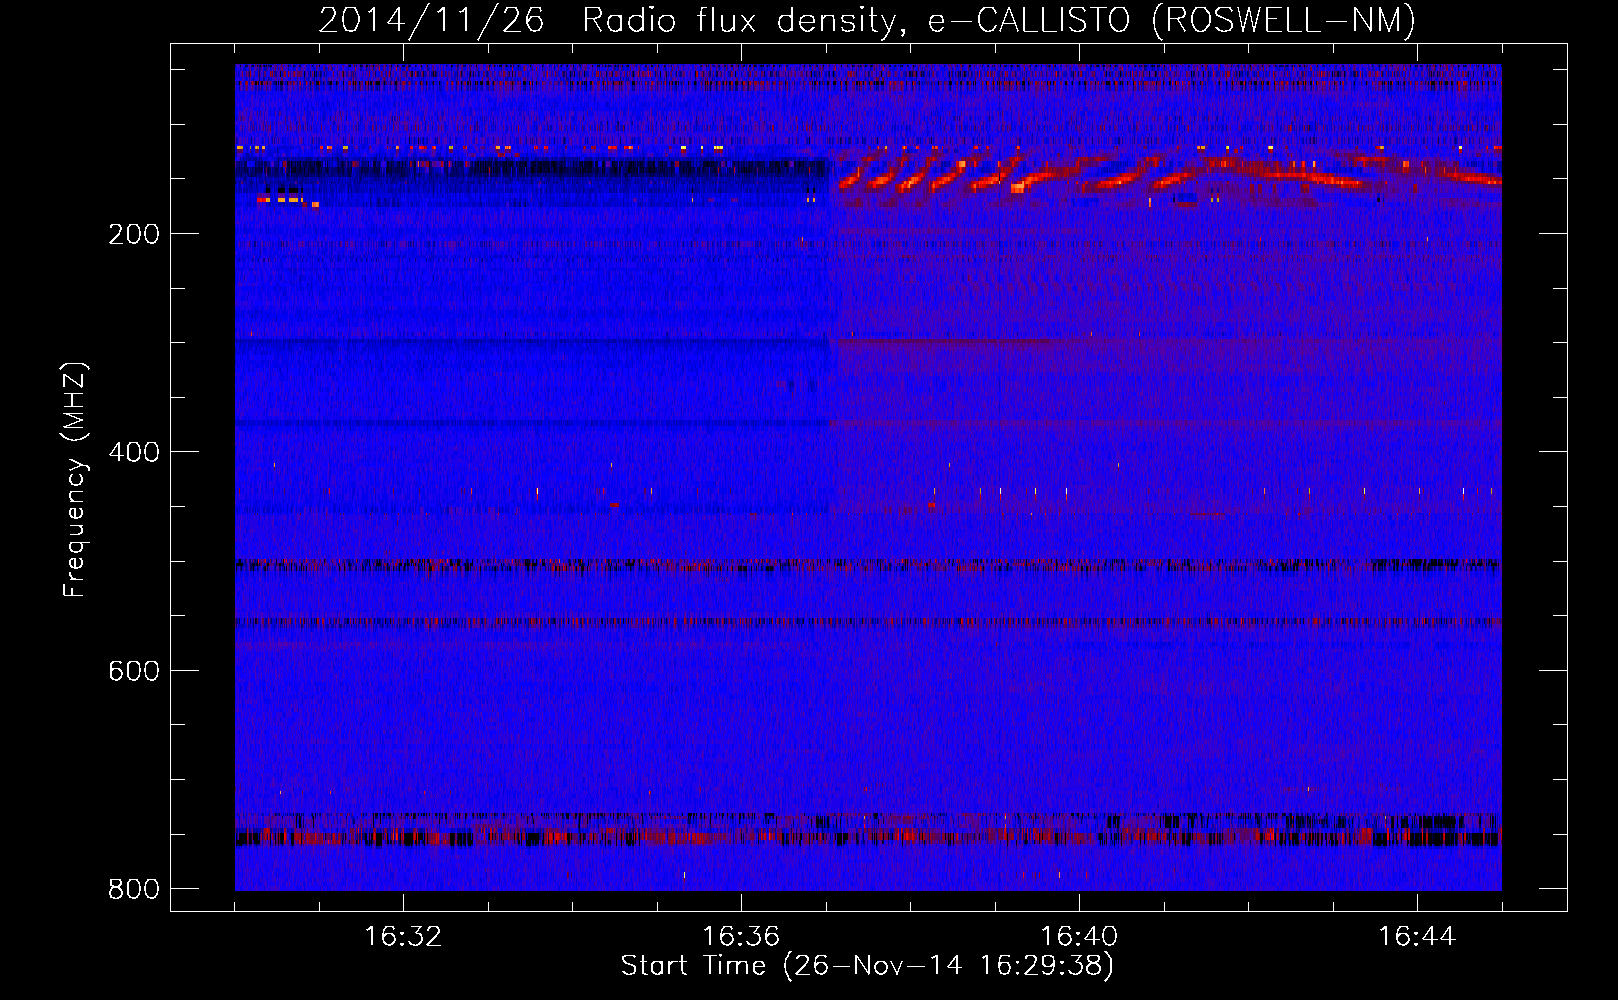Click the 400 frequency tick label
Image resolution: width=1618 pixels, height=1000 pixels.
tap(134, 452)
